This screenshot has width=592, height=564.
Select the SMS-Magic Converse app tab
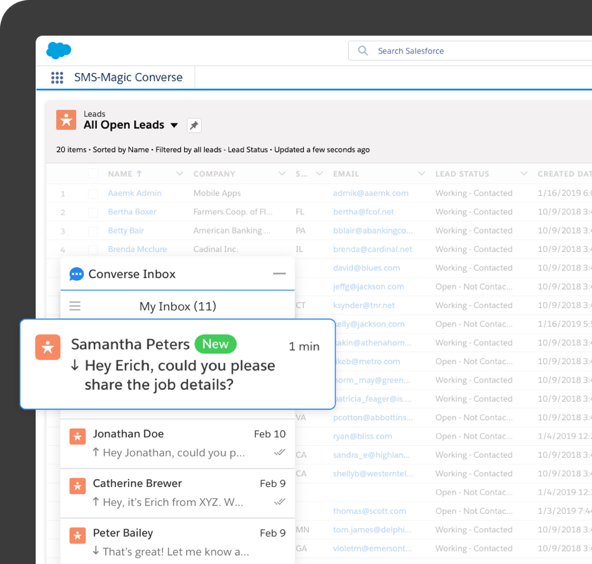128,77
